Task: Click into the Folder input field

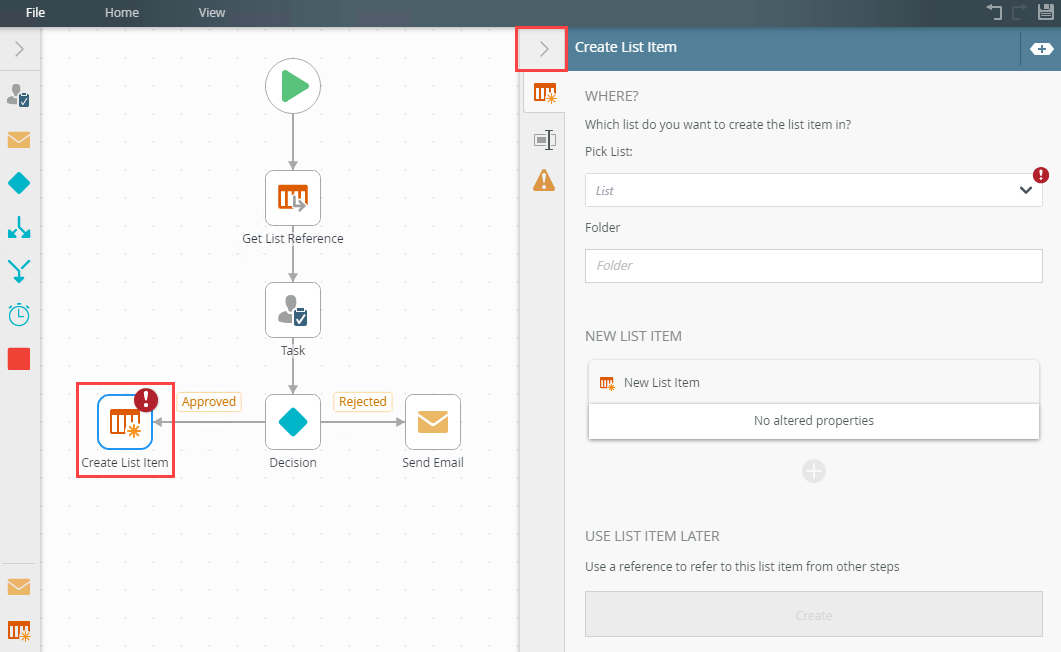Action: pyautogui.click(x=813, y=266)
